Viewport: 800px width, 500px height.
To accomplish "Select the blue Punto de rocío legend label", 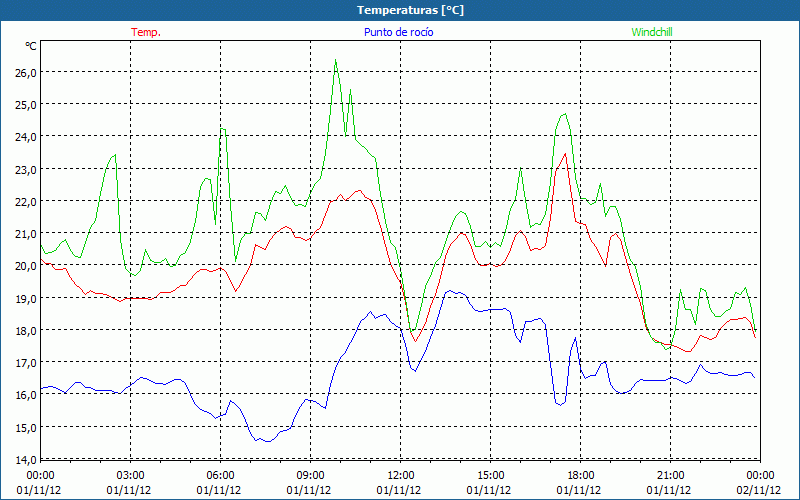I will click(398, 32).
